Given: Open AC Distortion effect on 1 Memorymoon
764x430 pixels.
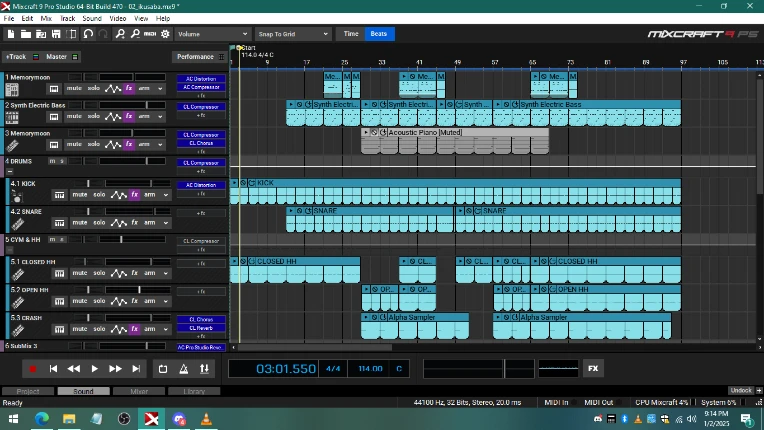Looking at the screenshot, I should point(201,79).
